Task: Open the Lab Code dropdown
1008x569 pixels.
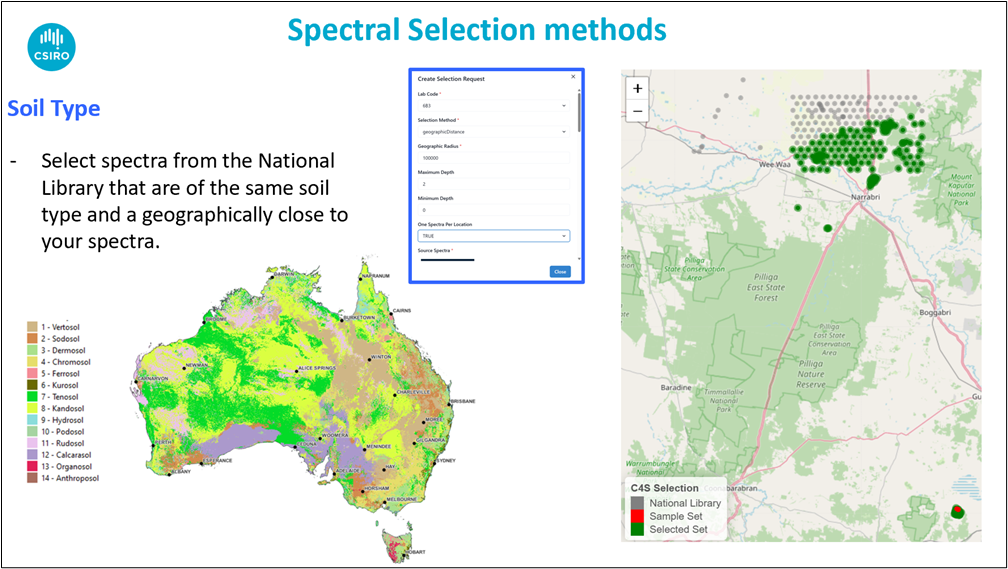Action: (x=493, y=105)
